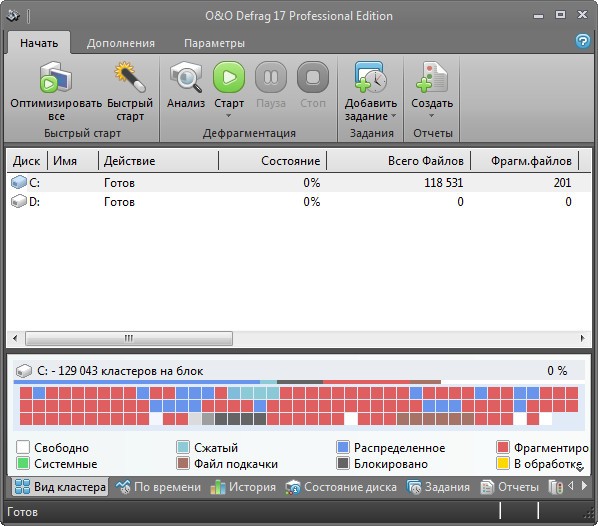Select drive C: icon in list
Image resolution: width=598 pixels, height=526 pixels.
[x=19, y=182]
